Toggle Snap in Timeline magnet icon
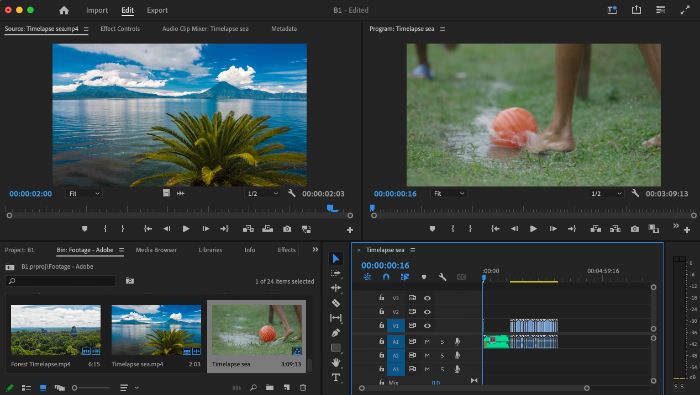 tap(386, 277)
